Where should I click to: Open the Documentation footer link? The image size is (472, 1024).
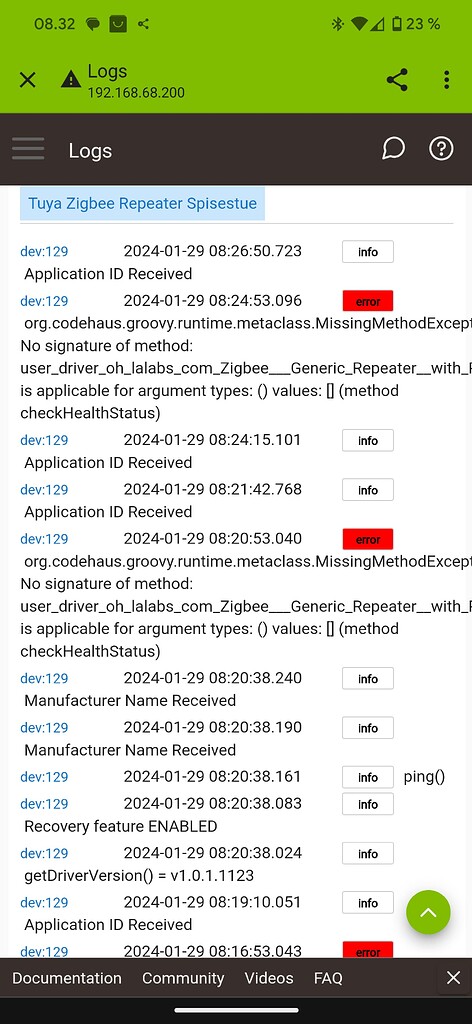click(x=67, y=978)
